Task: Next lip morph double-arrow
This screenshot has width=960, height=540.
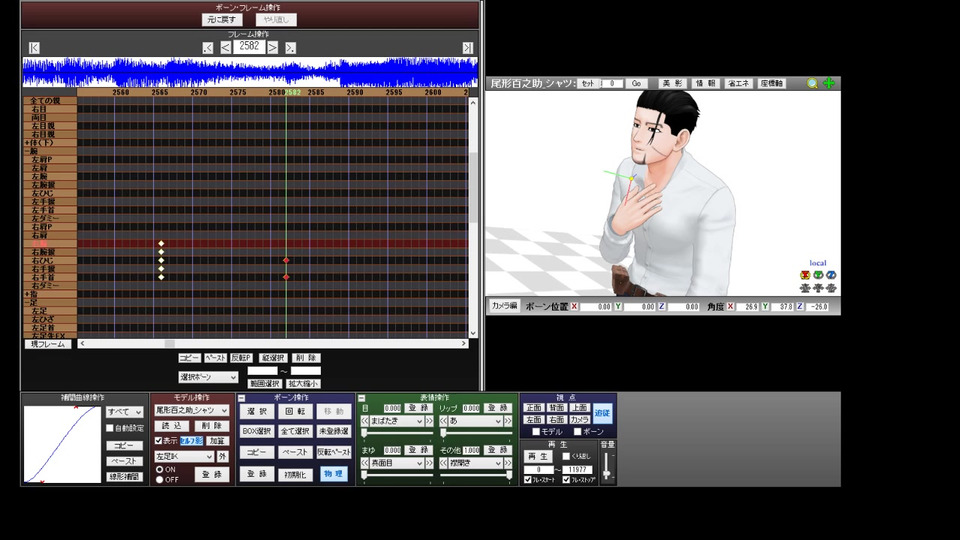Action: 508,421
